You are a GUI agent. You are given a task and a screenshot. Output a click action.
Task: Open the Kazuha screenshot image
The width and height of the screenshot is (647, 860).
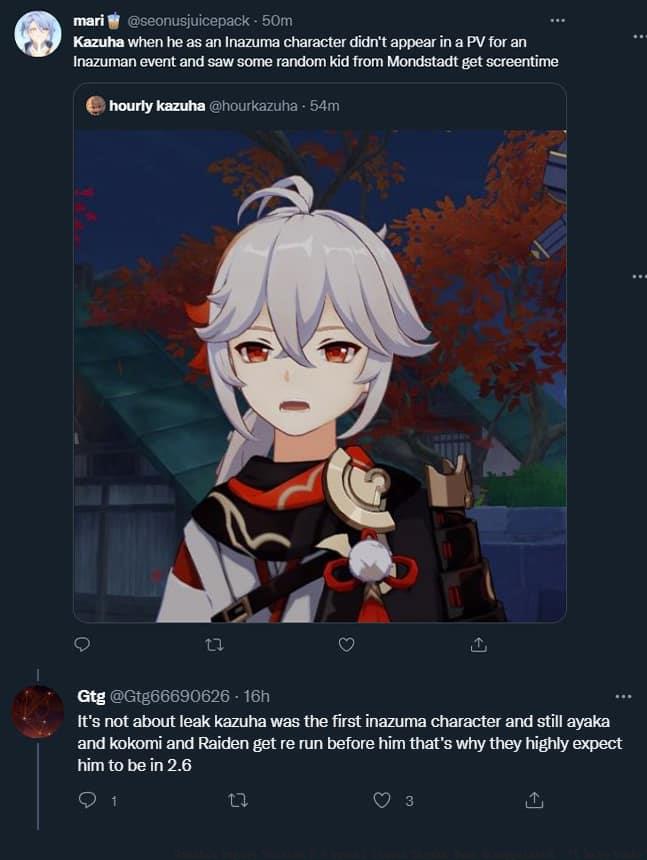(320, 376)
